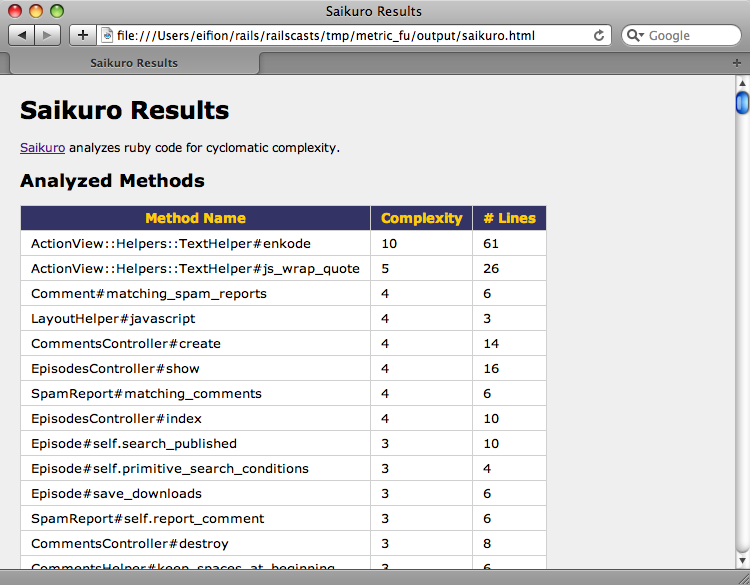Select the Saikuro Results tab
The image size is (750, 585).
[x=134, y=63]
